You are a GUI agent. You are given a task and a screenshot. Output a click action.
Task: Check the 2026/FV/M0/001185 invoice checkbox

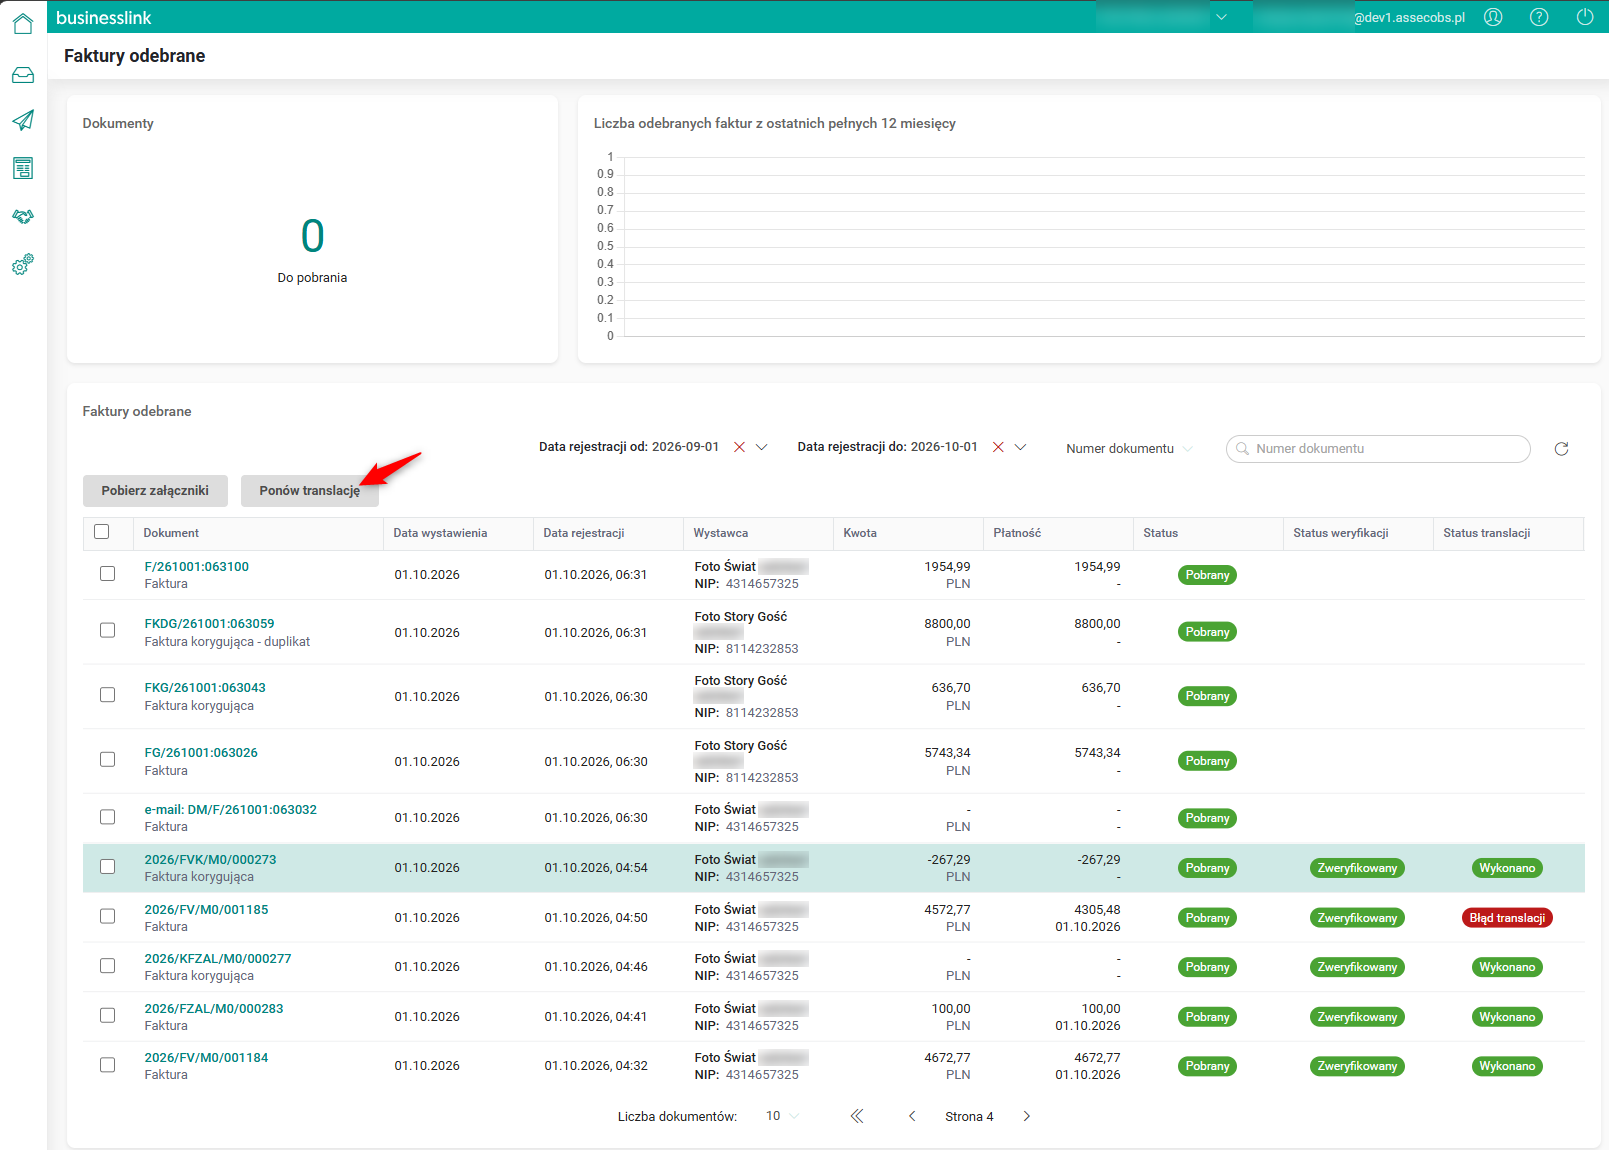point(108,916)
